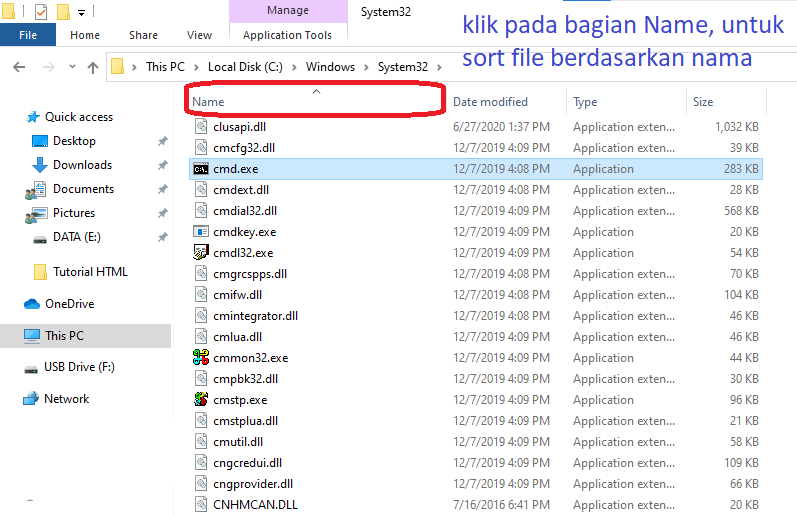Click the cmcfg32.dll file icon
The image size is (797, 516).
click(201, 148)
